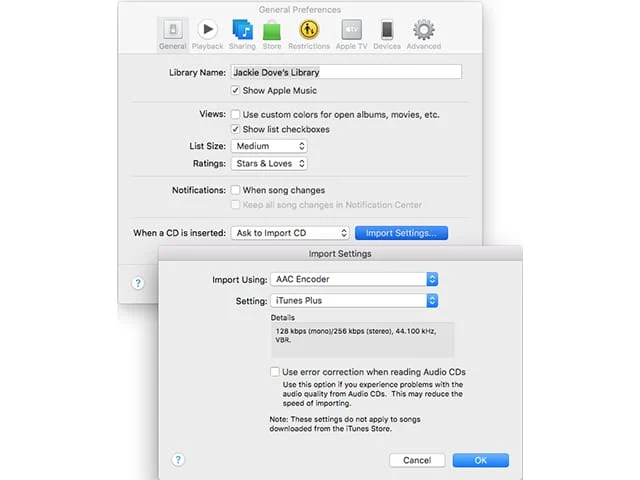Click help button in General Preferences window

point(138,283)
